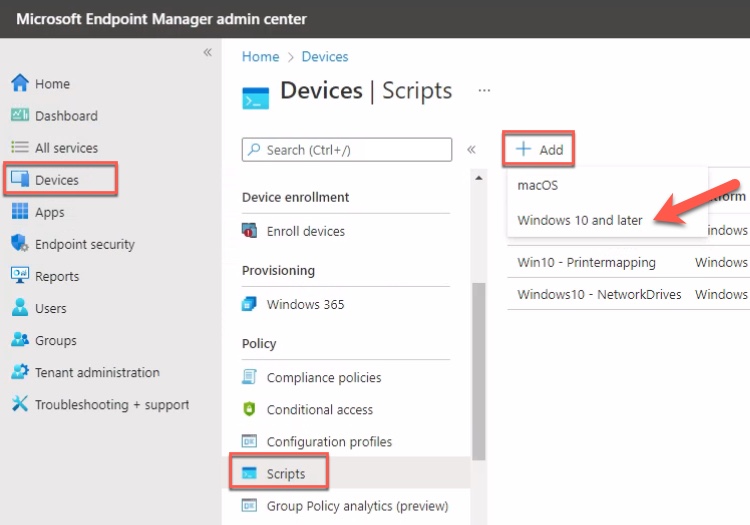Click the Windows 365 icon
Viewport: 750px width, 525px height.
(x=249, y=304)
